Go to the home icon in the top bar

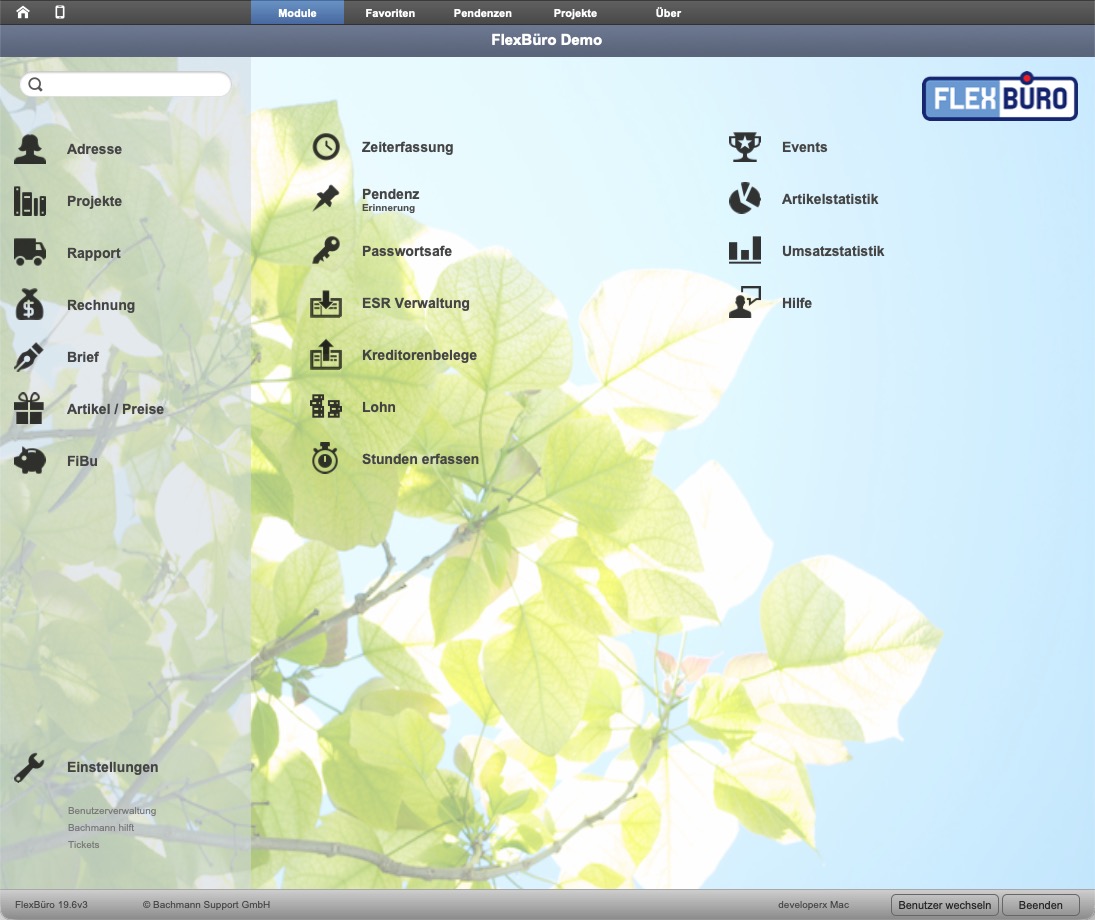click(23, 12)
